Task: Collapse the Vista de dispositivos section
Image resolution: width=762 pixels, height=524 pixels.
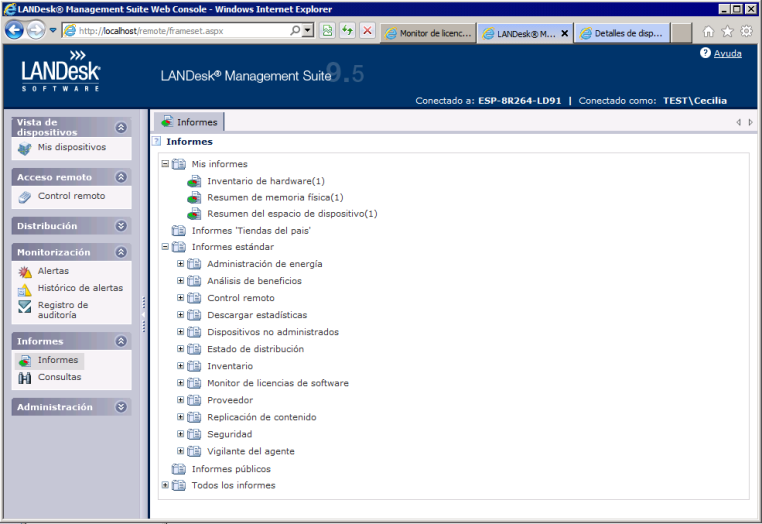Action: point(121,127)
